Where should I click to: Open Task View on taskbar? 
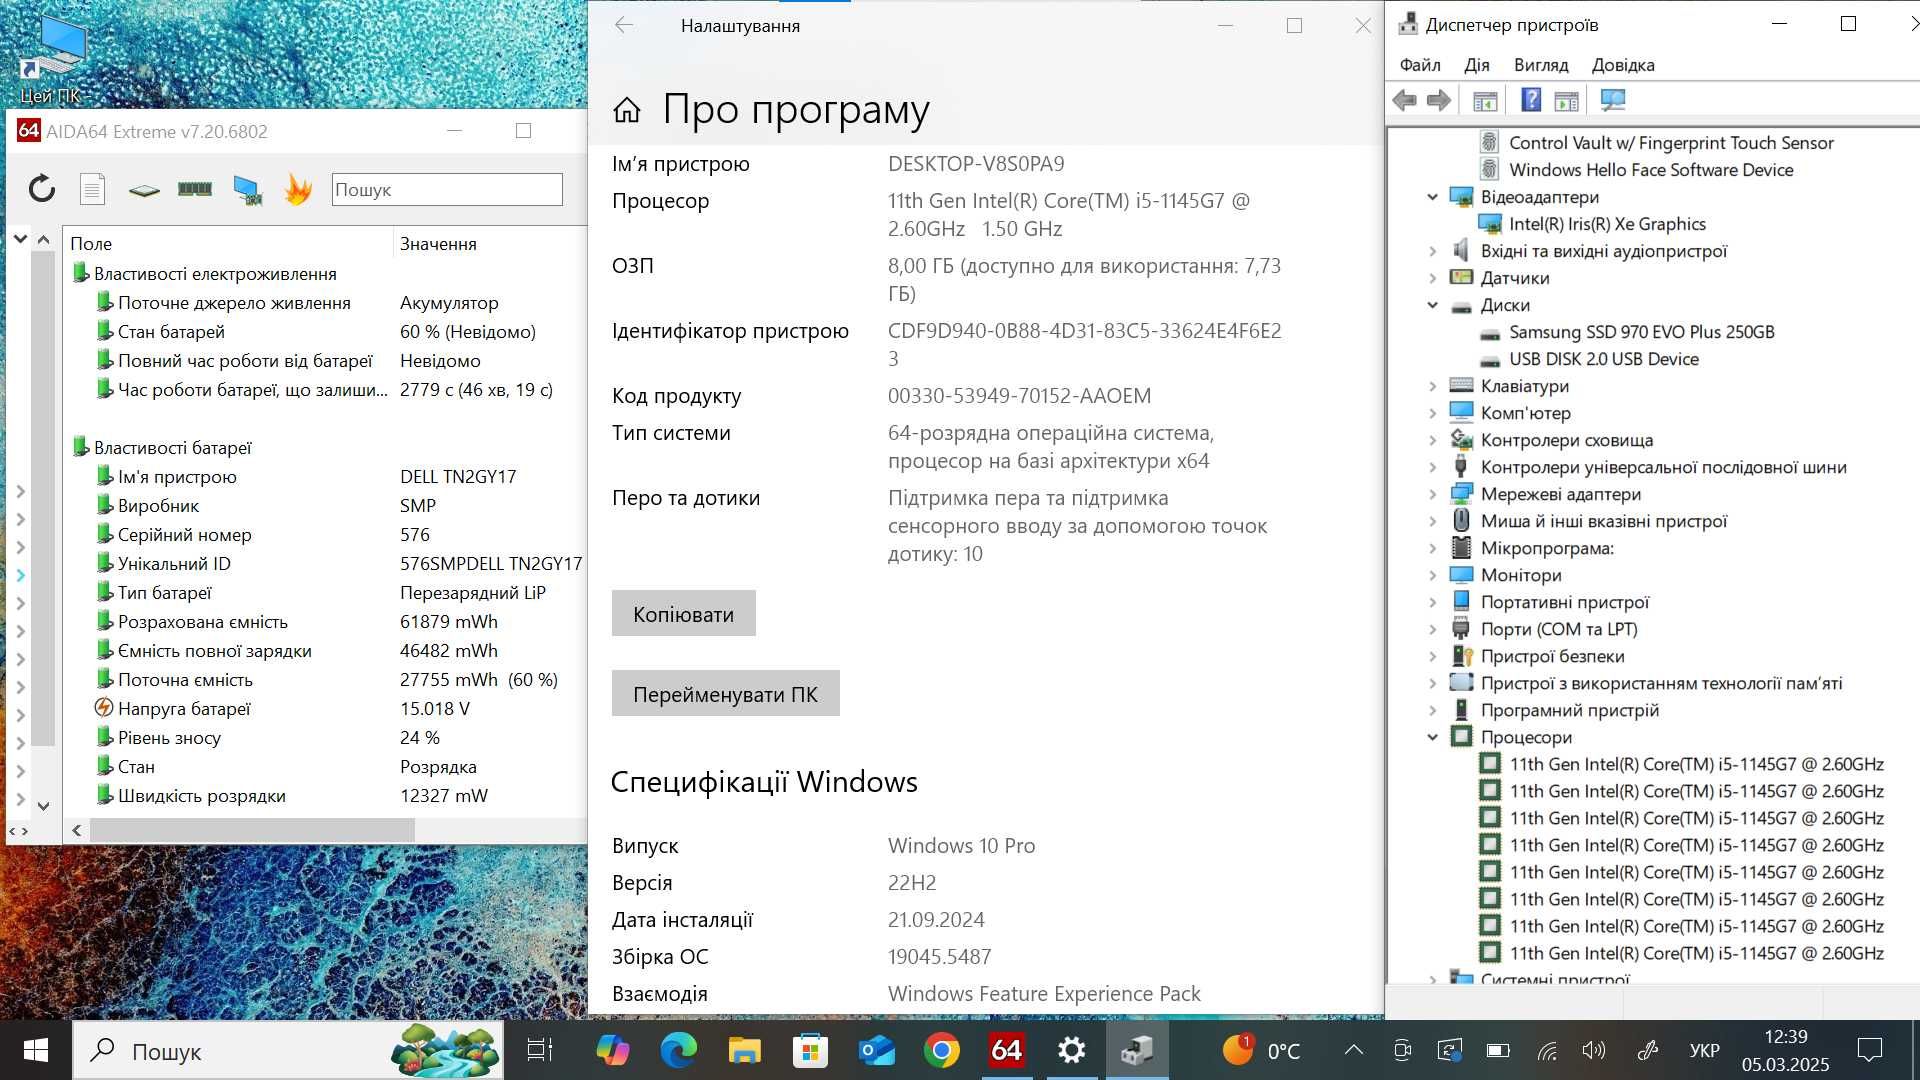[539, 1050]
